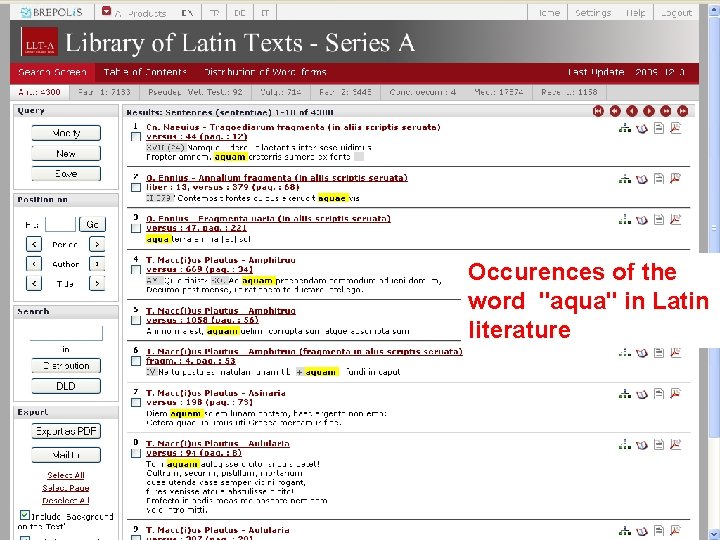The height and width of the screenshot is (540, 720).
Task: Tick checkbox for result 5 Amphitruo versus 1058
Action: pos(136,320)
